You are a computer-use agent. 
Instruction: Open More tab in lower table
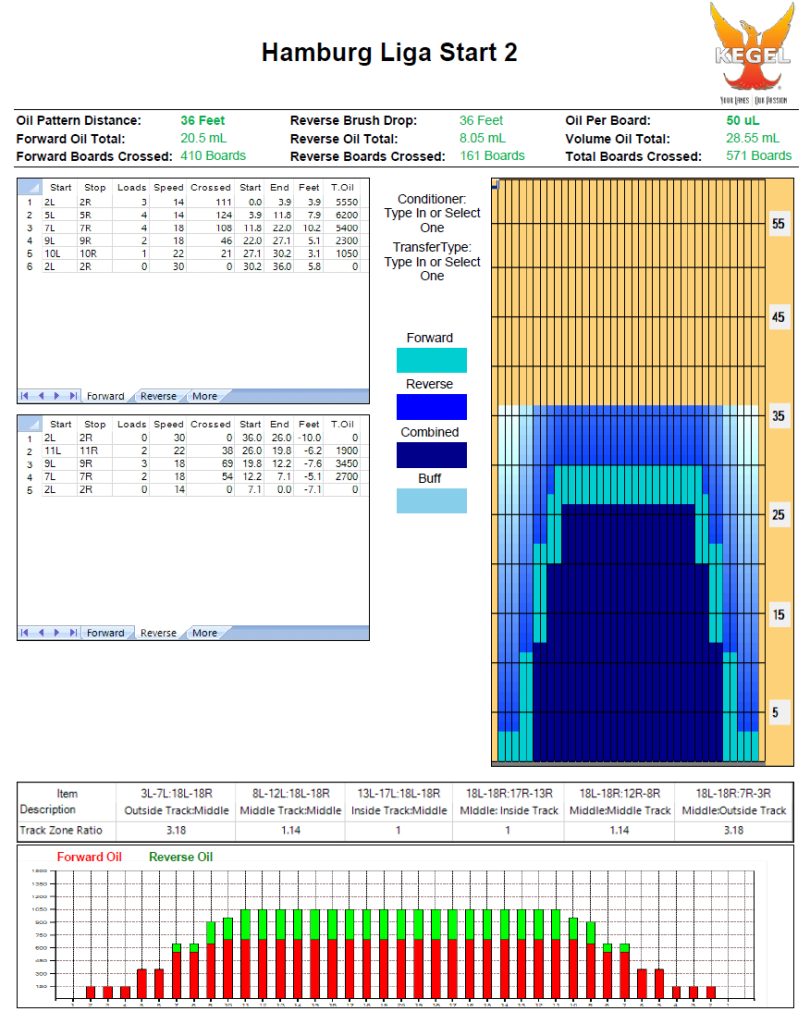204,633
